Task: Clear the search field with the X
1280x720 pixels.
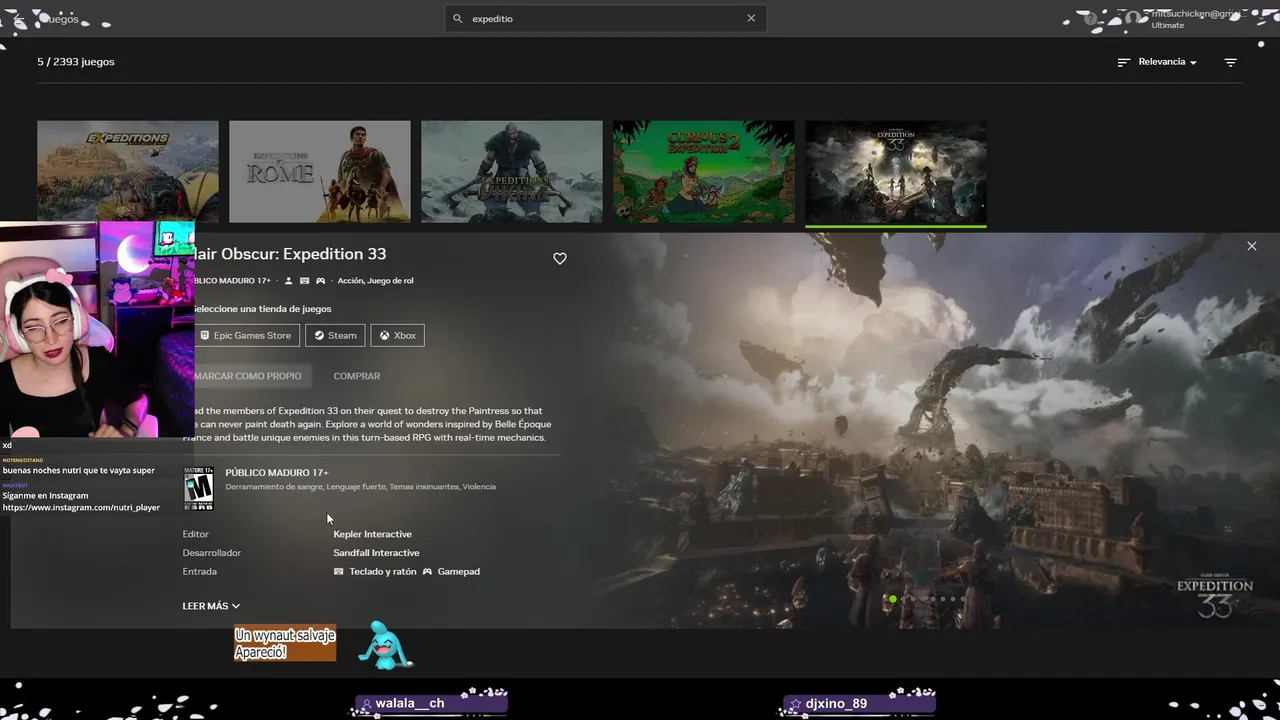Action: 751,18
